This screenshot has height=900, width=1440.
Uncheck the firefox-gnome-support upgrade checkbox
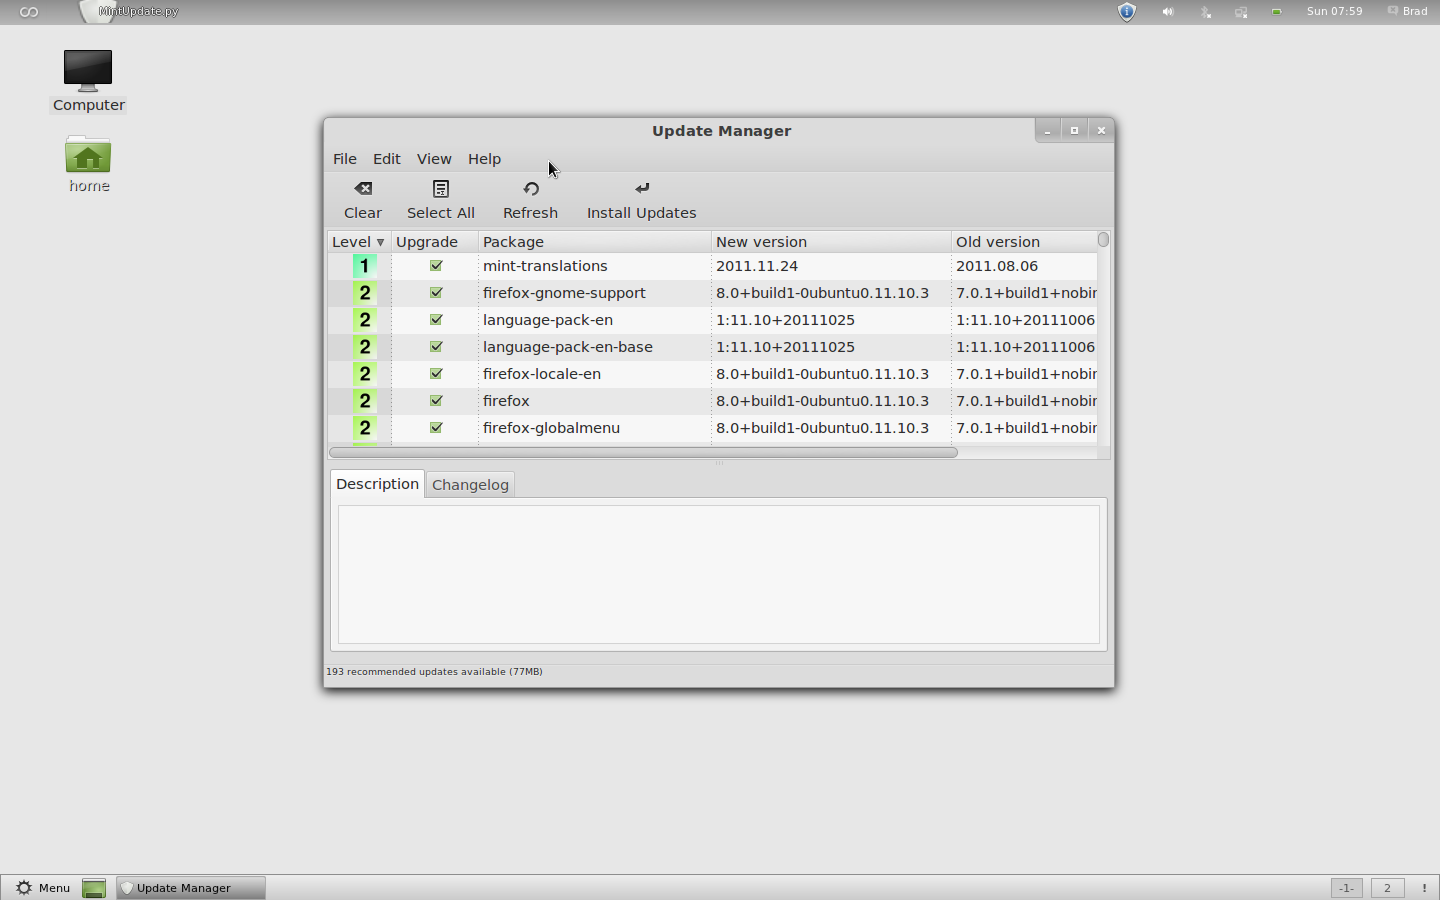pyautogui.click(x=436, y=293)
